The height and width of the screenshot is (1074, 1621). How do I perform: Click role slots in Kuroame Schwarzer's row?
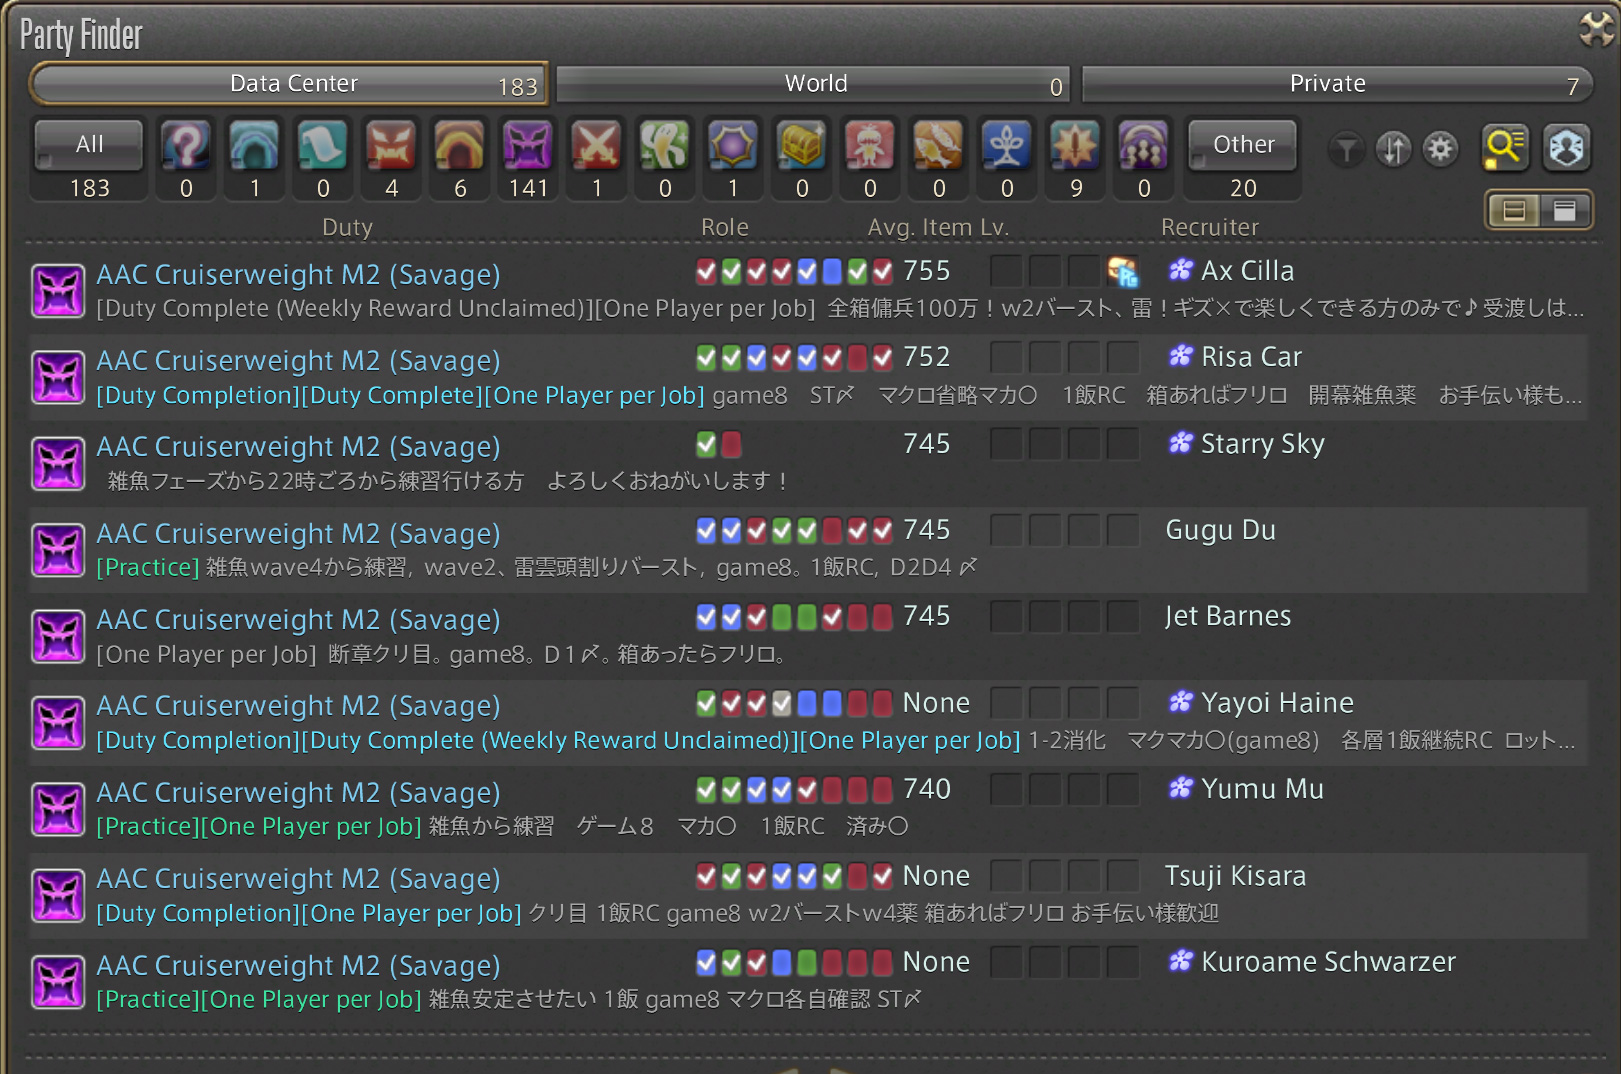794,962
